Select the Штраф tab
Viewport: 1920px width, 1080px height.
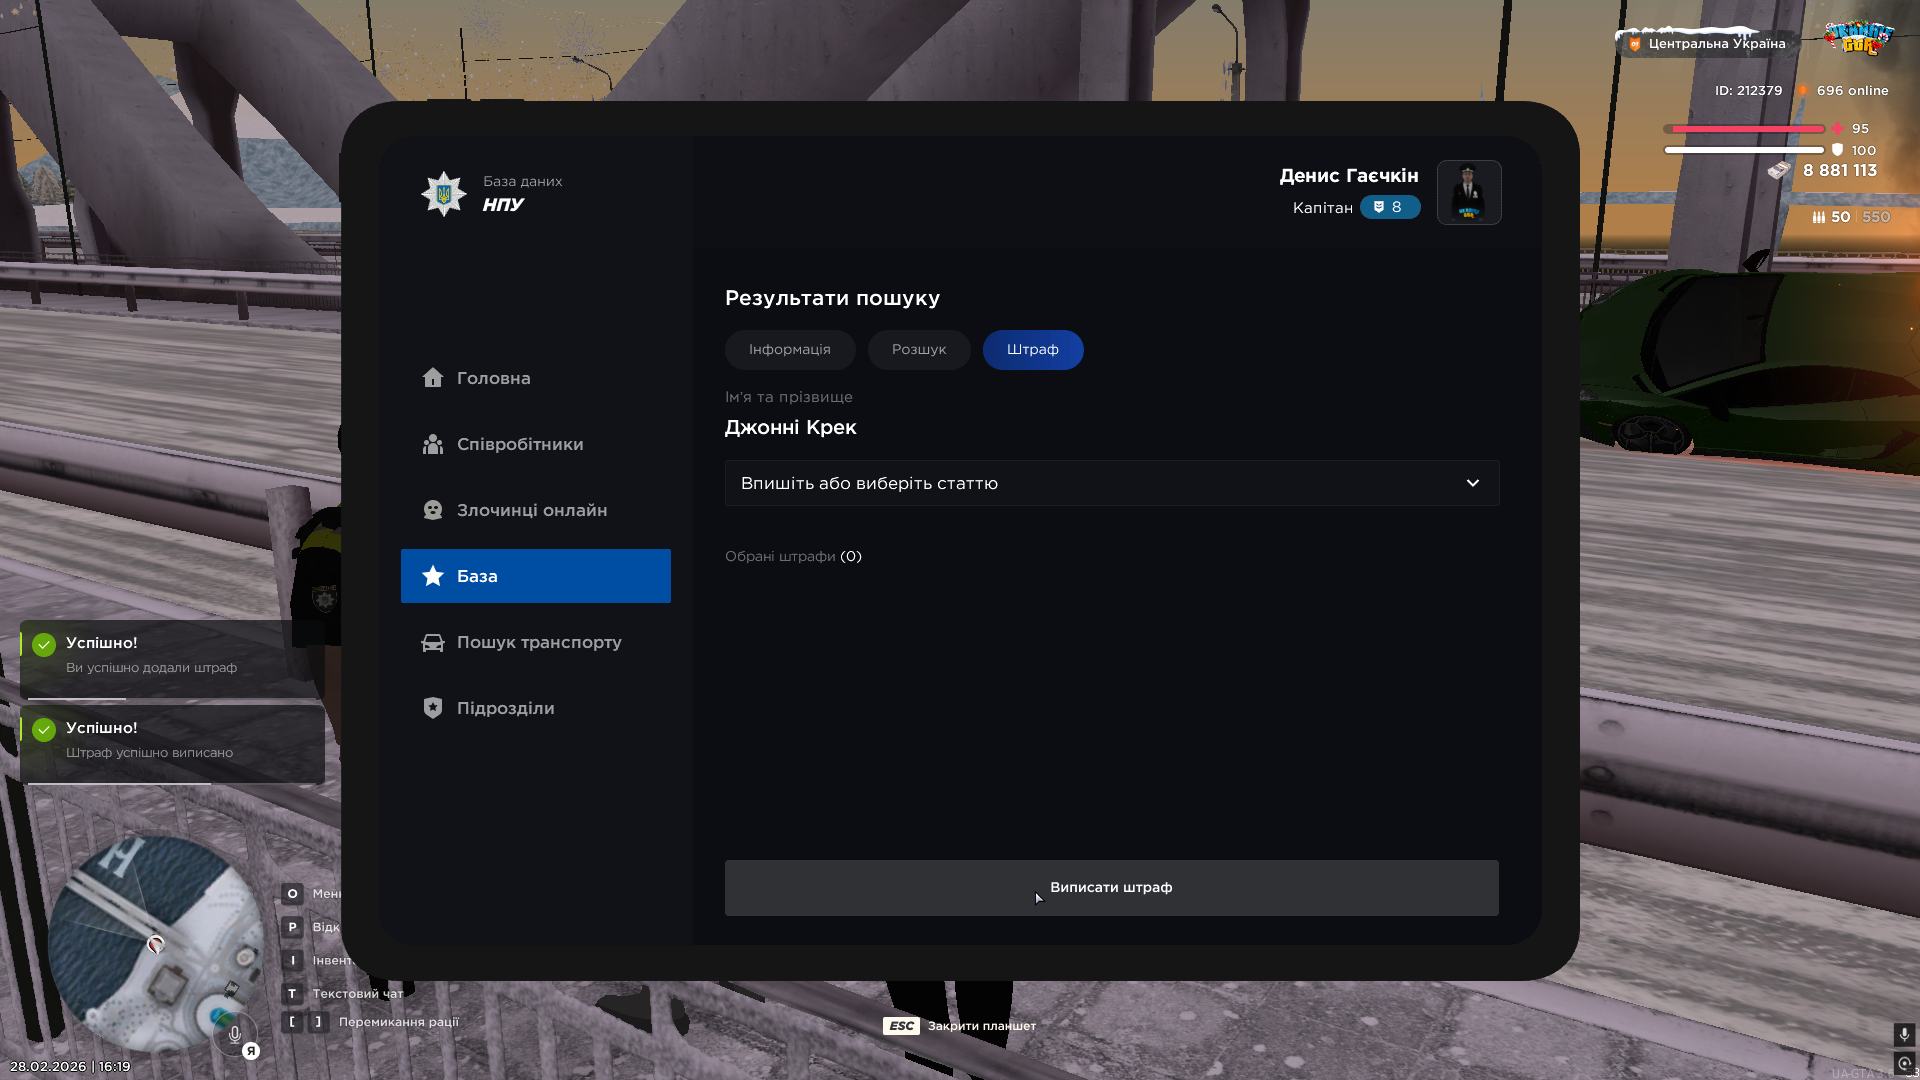(x=1032, y=350)
